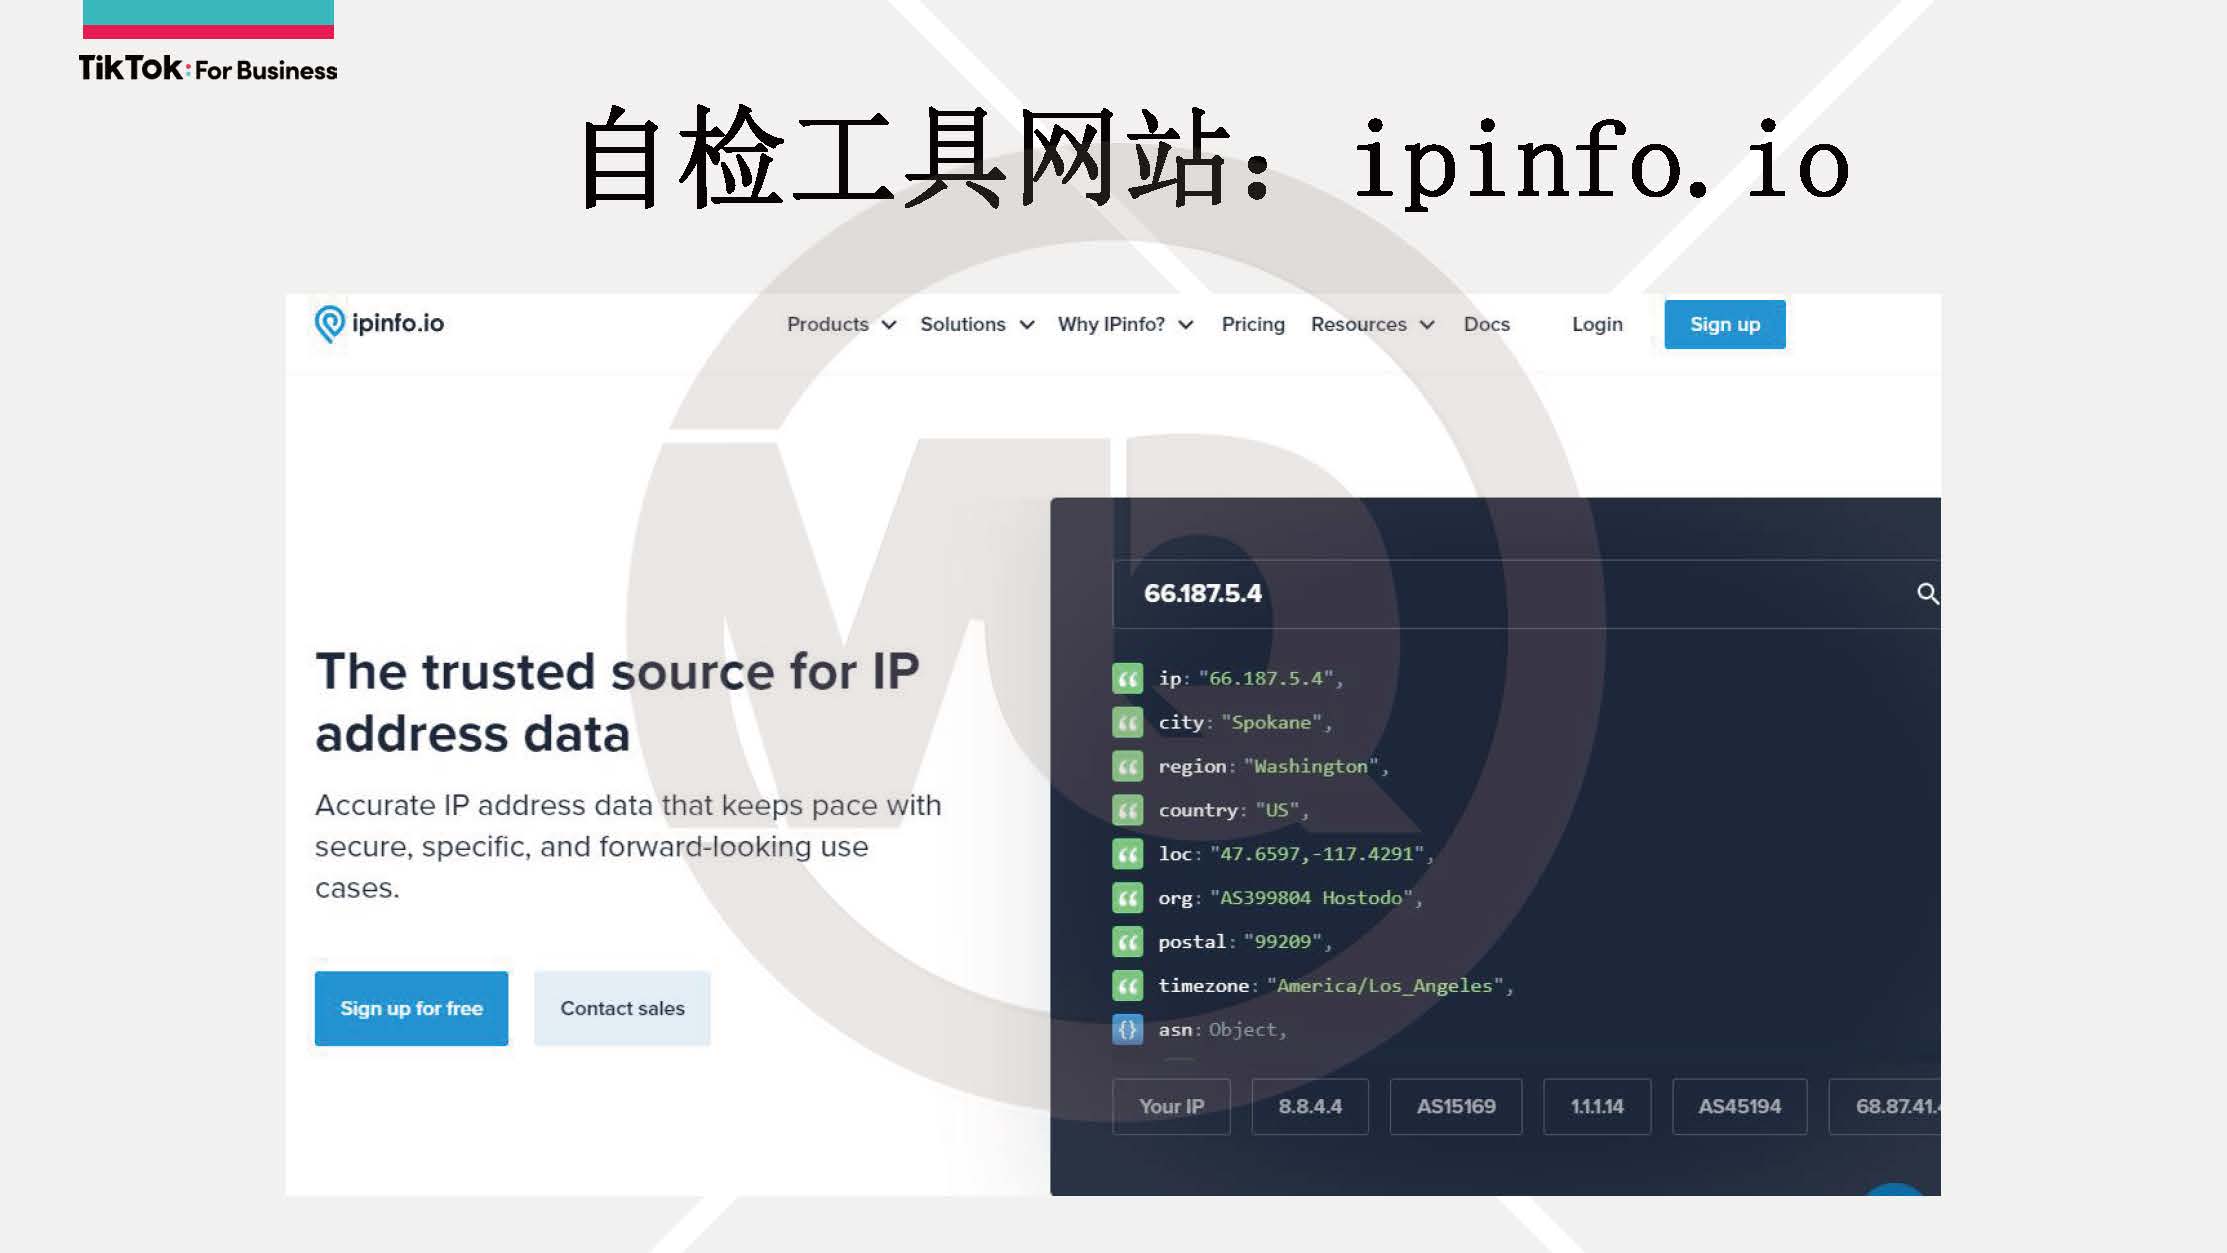This screenshot has width=2227, height=1253.
Task: Click the quote icon beside country row
Action: pos(1127,810)
